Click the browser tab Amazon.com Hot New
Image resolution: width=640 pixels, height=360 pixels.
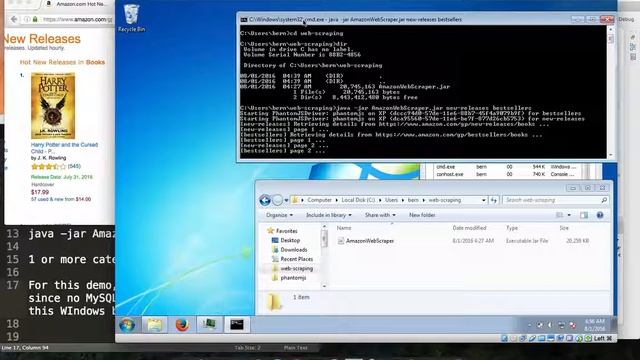tap(78, 4)
